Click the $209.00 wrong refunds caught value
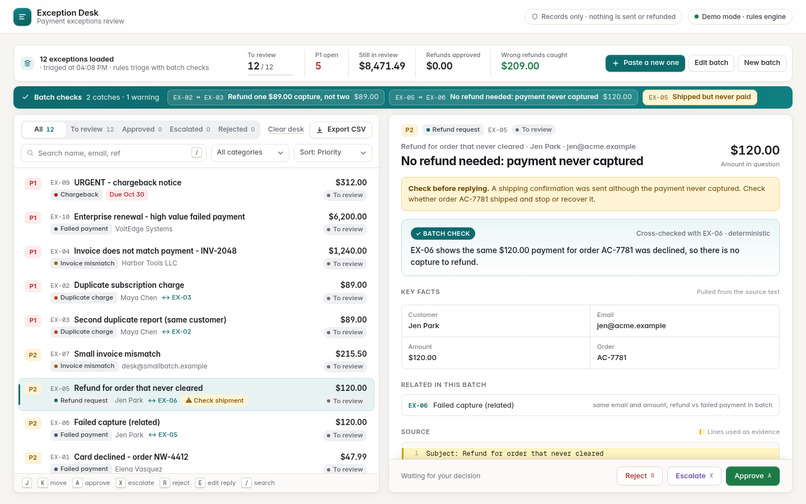Image resolution: width=806 pixels, height=504 pixels. pos(520,66)
